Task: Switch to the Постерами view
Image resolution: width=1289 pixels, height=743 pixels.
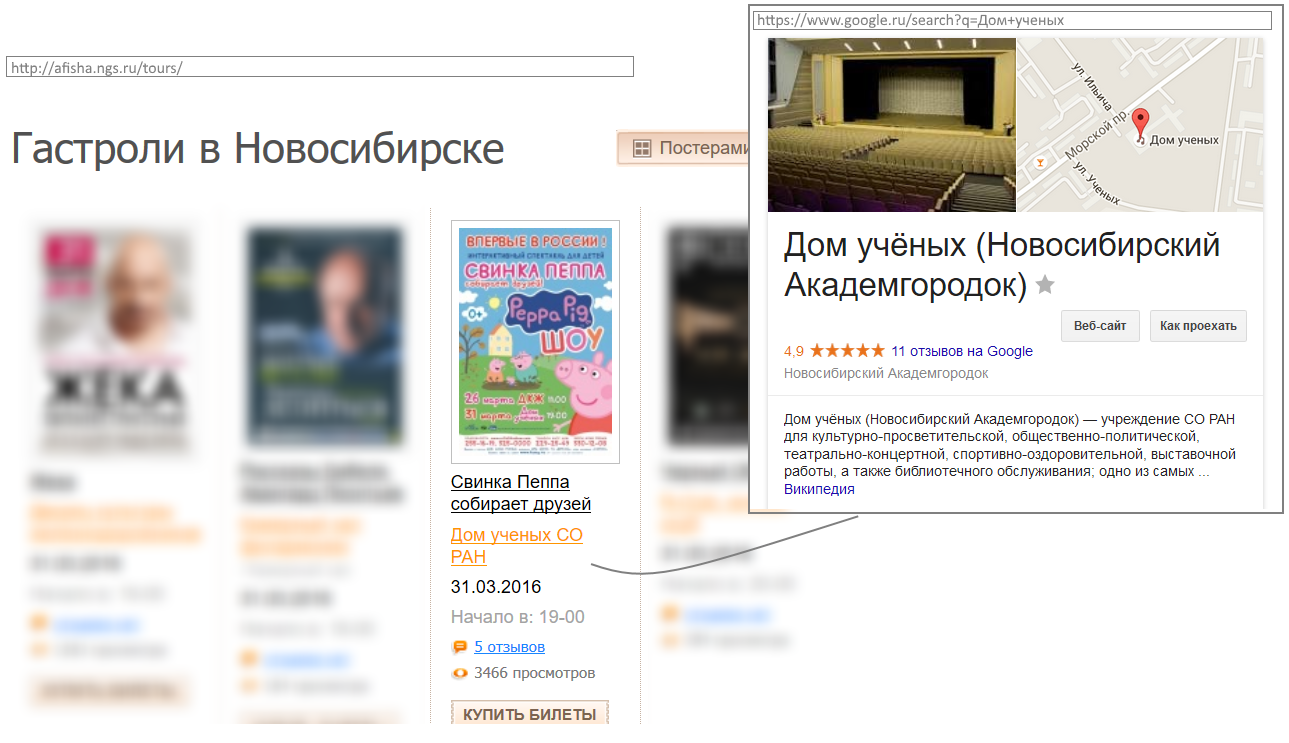Action: (684, 148)
